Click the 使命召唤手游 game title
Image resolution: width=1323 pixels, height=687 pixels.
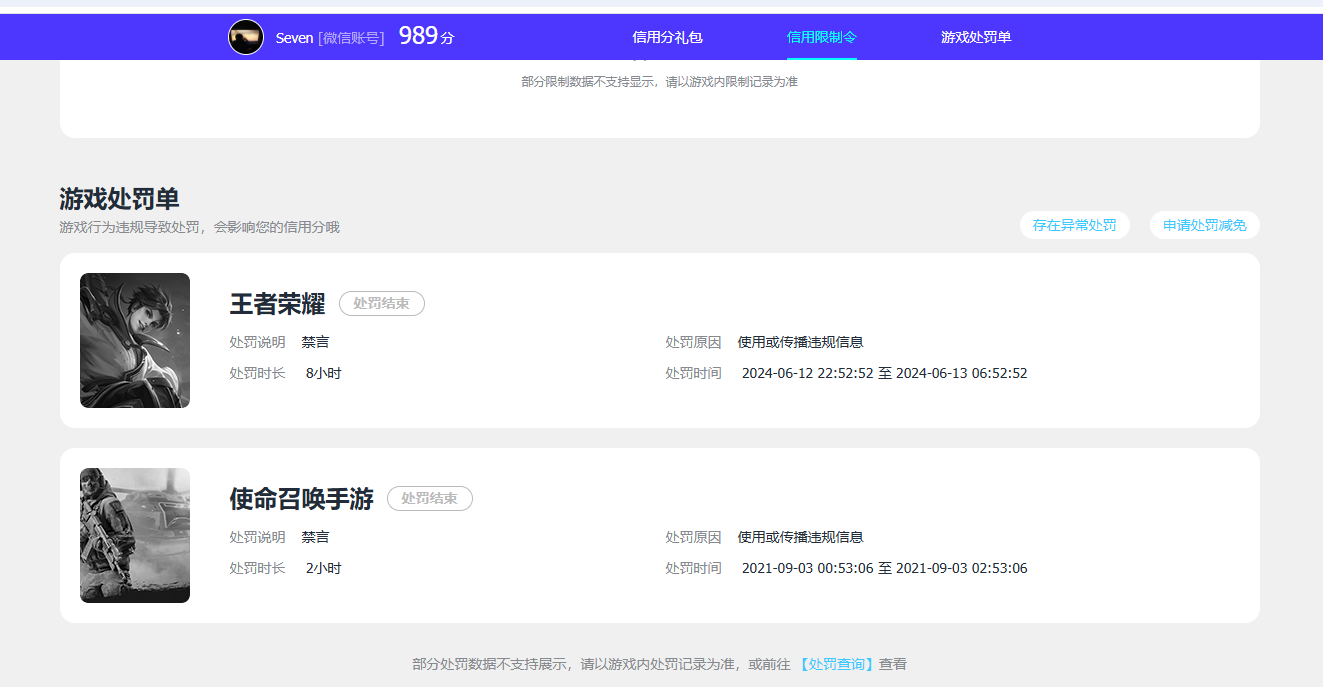click(x=301, y=498)
